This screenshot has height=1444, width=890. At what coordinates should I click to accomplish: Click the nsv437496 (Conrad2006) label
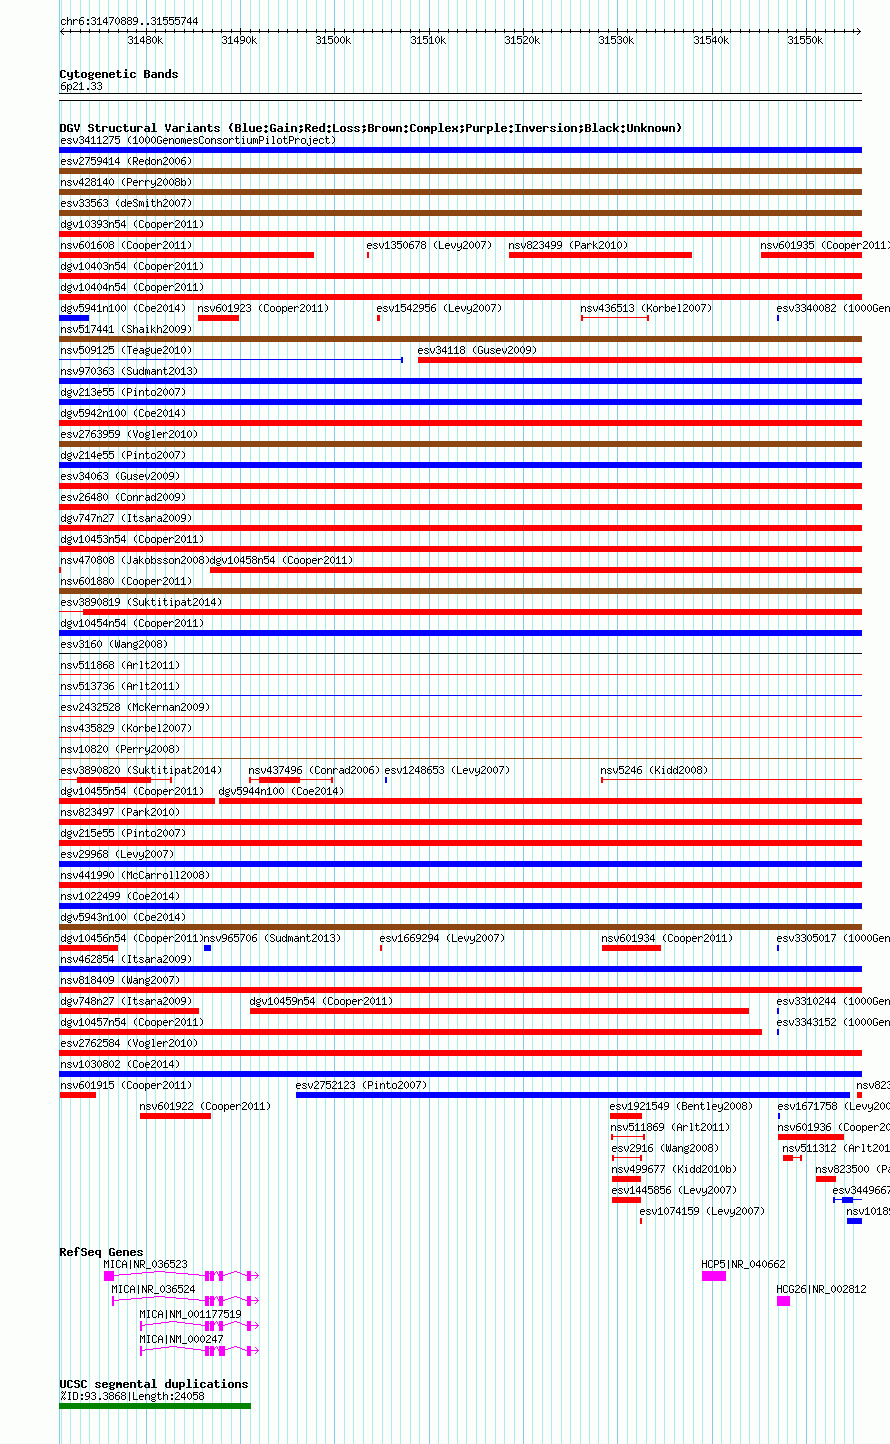(314, 770)
